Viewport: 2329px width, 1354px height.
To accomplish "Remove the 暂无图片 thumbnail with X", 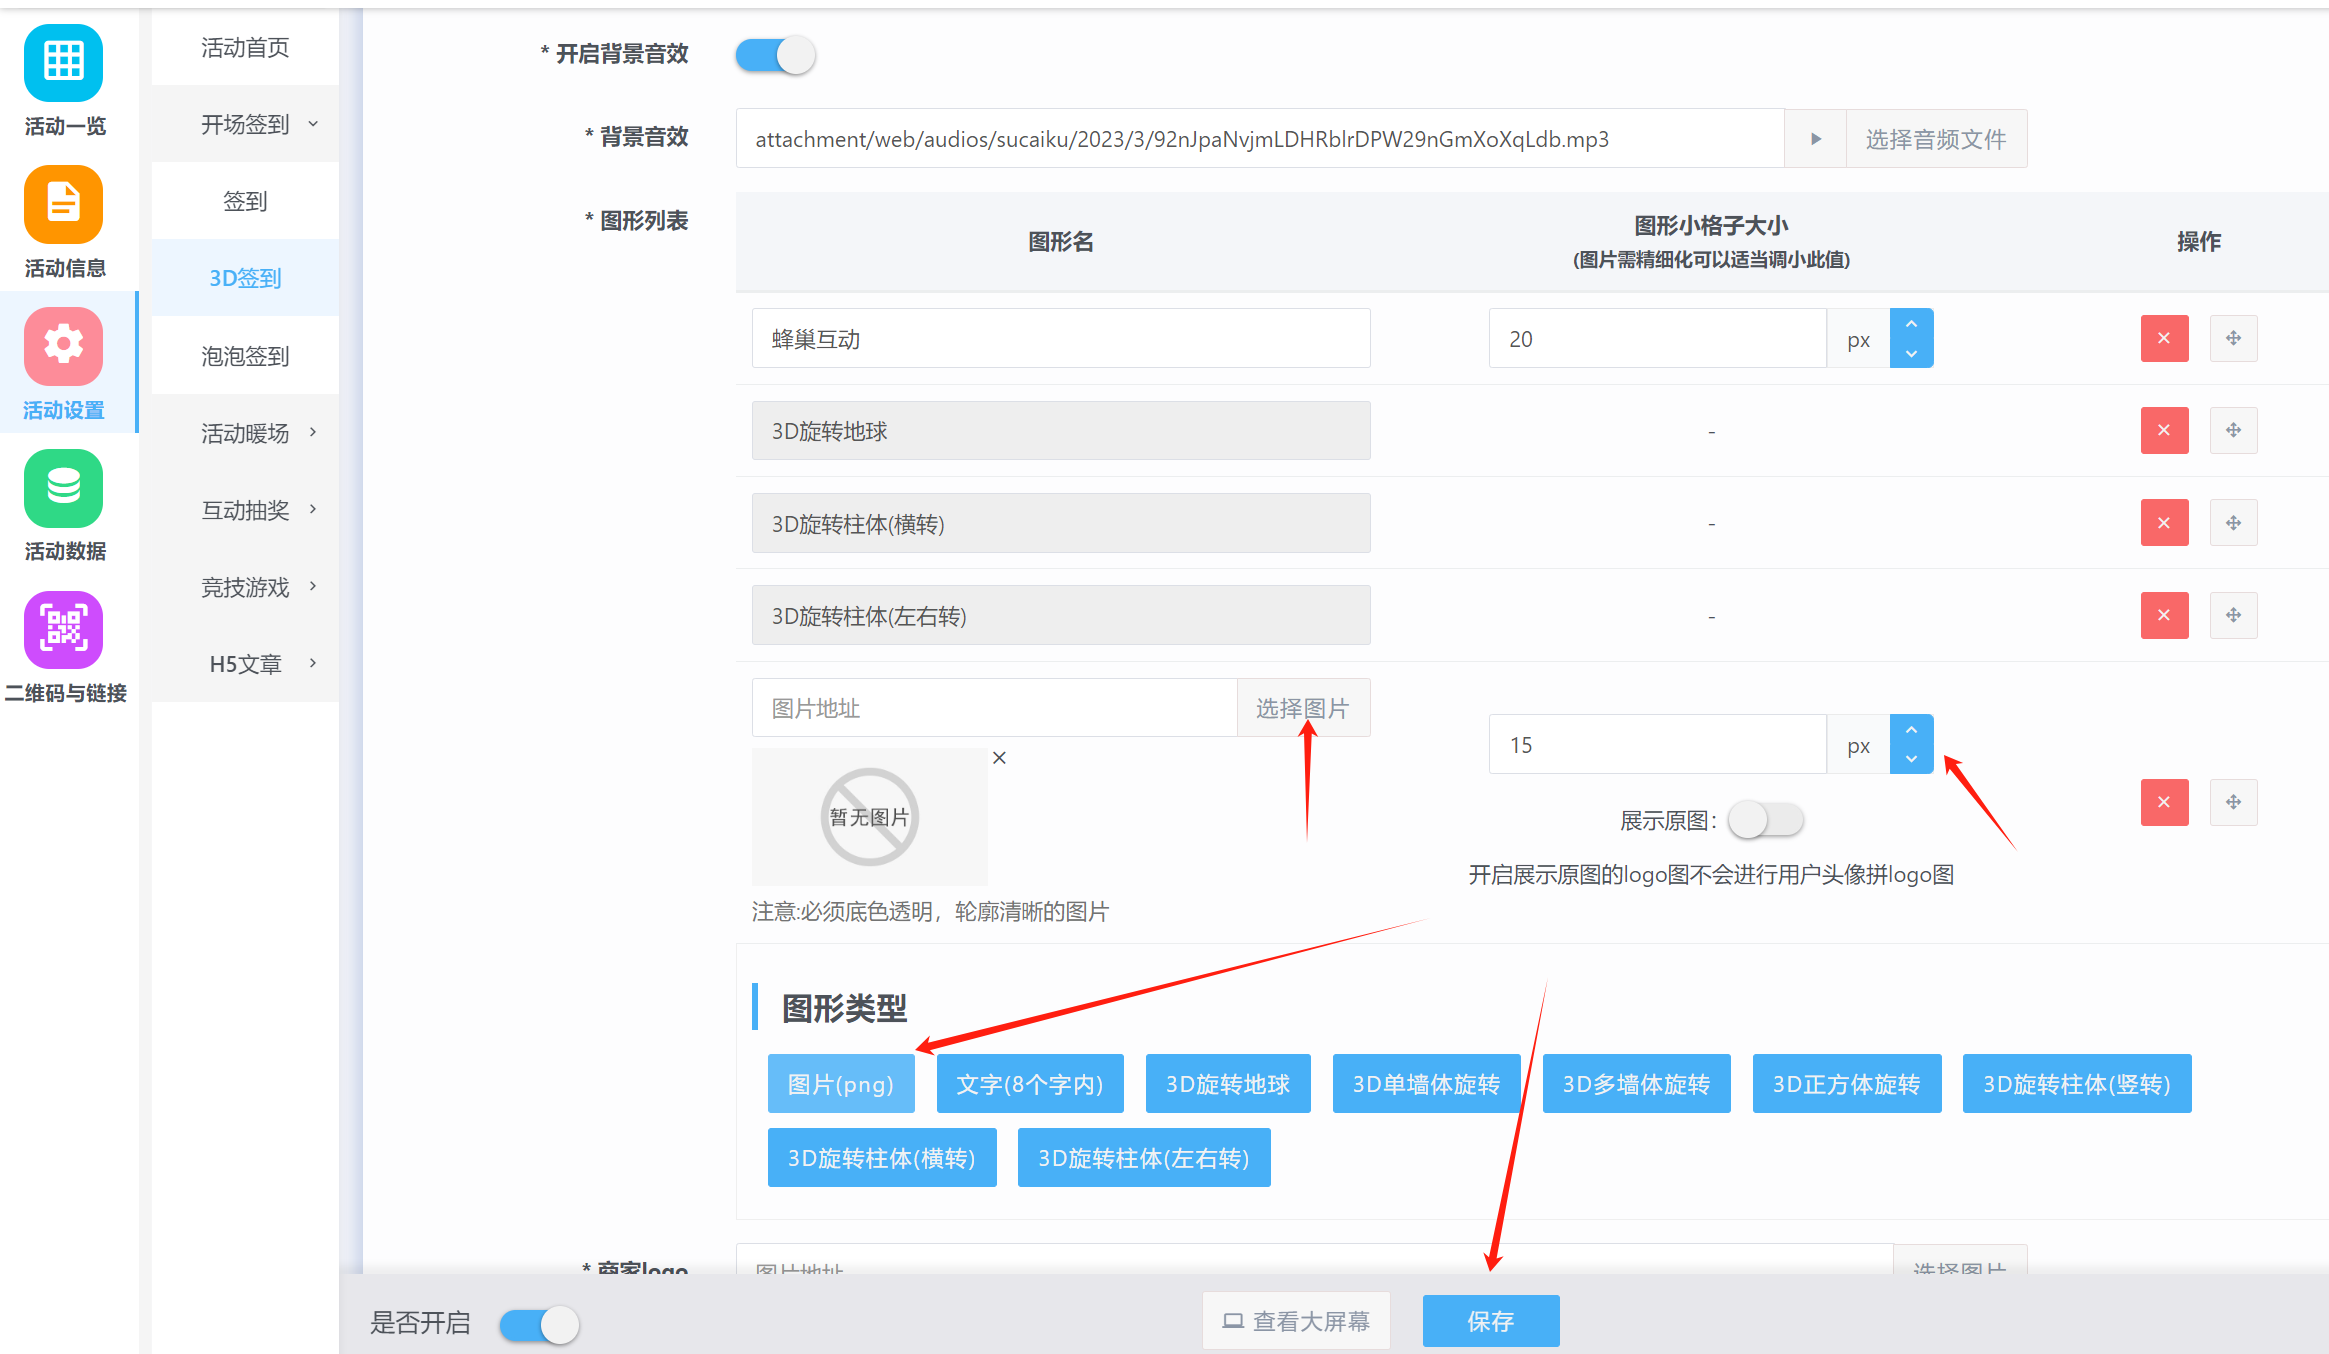I will point(999,758).
